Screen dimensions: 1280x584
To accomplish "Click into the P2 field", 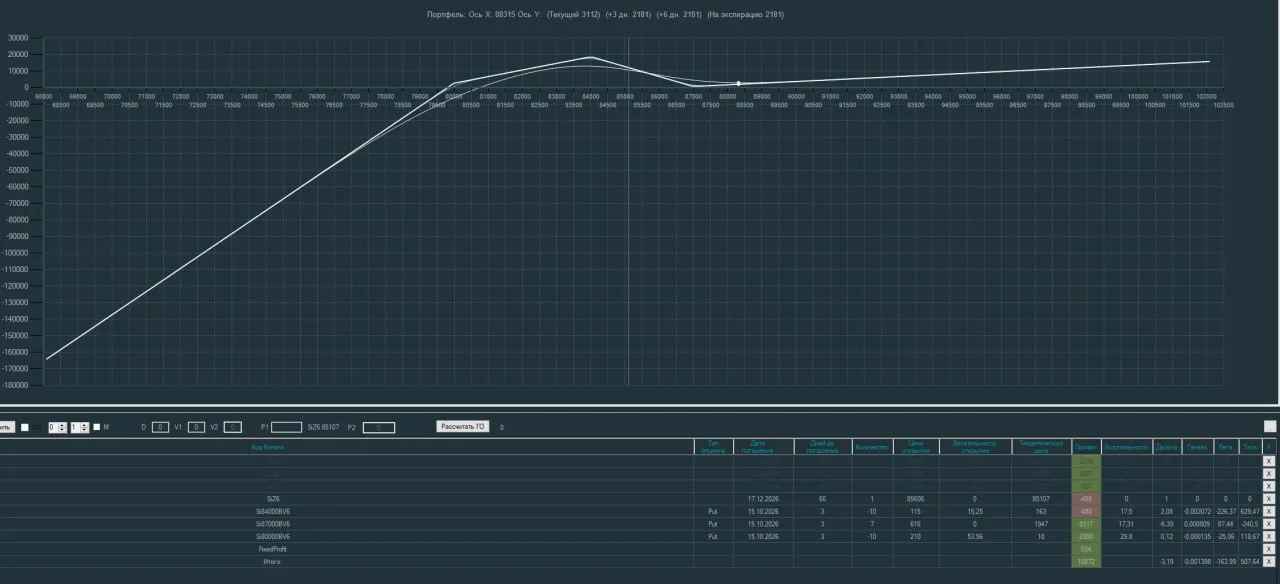I will tap(379, 427).
